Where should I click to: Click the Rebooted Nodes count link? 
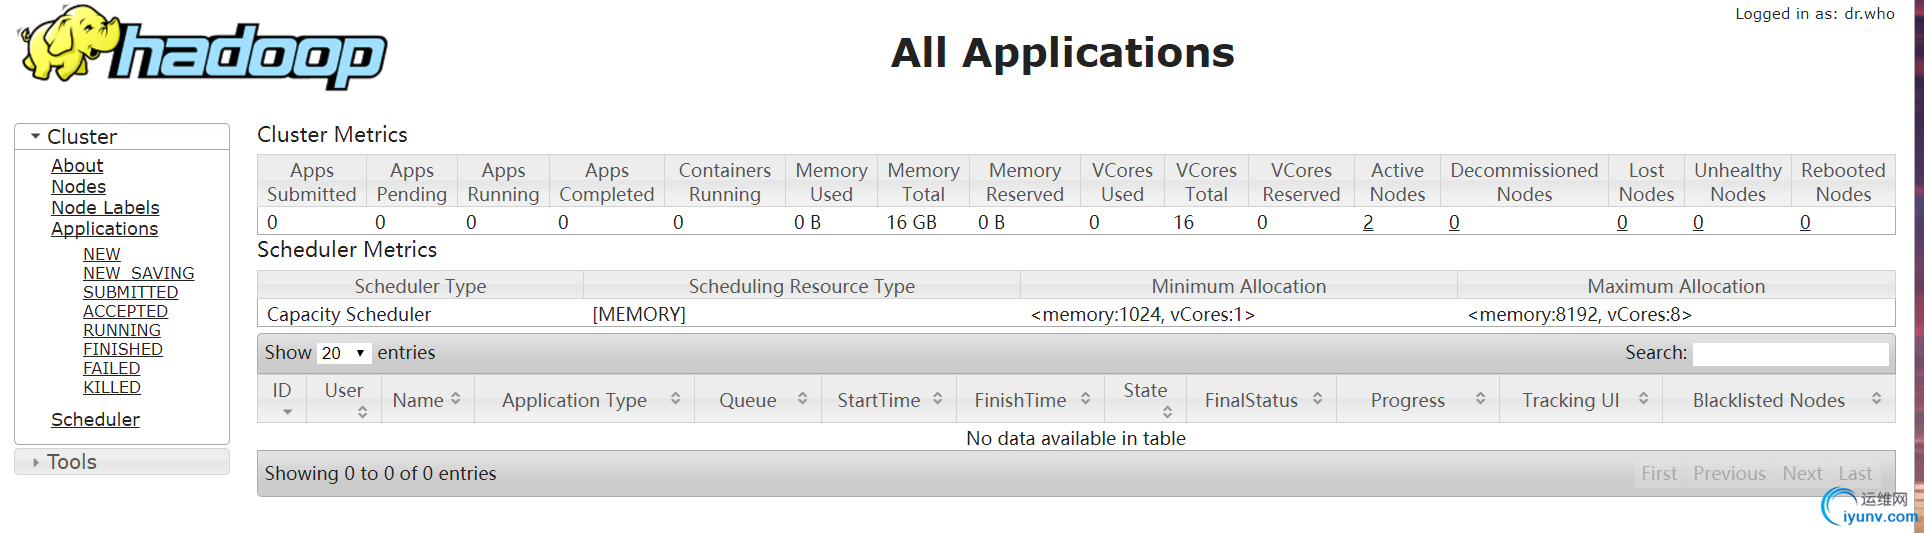click(x=1805, y=222)
